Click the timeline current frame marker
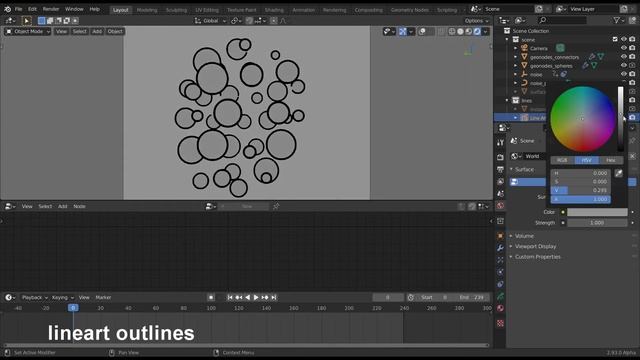Image resolution: width=640 pixels, height=360 pixels. pyautogui.click(x=73, y=308)
